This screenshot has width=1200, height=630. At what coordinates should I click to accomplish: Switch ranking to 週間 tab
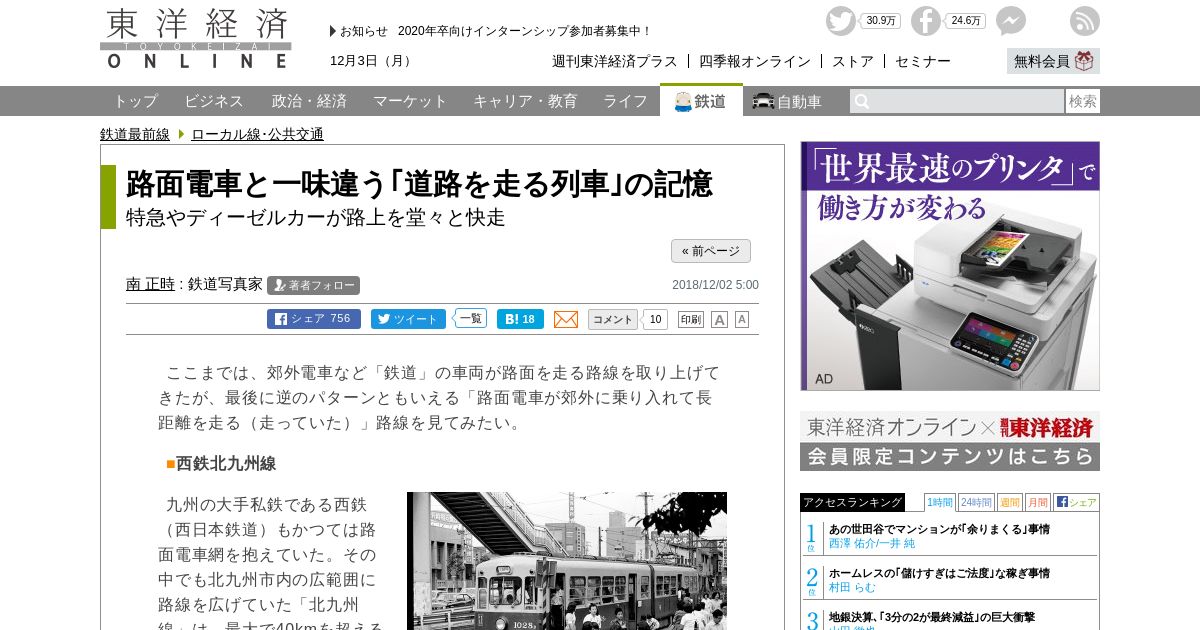pyautogui.click(x=1010, y=502)
